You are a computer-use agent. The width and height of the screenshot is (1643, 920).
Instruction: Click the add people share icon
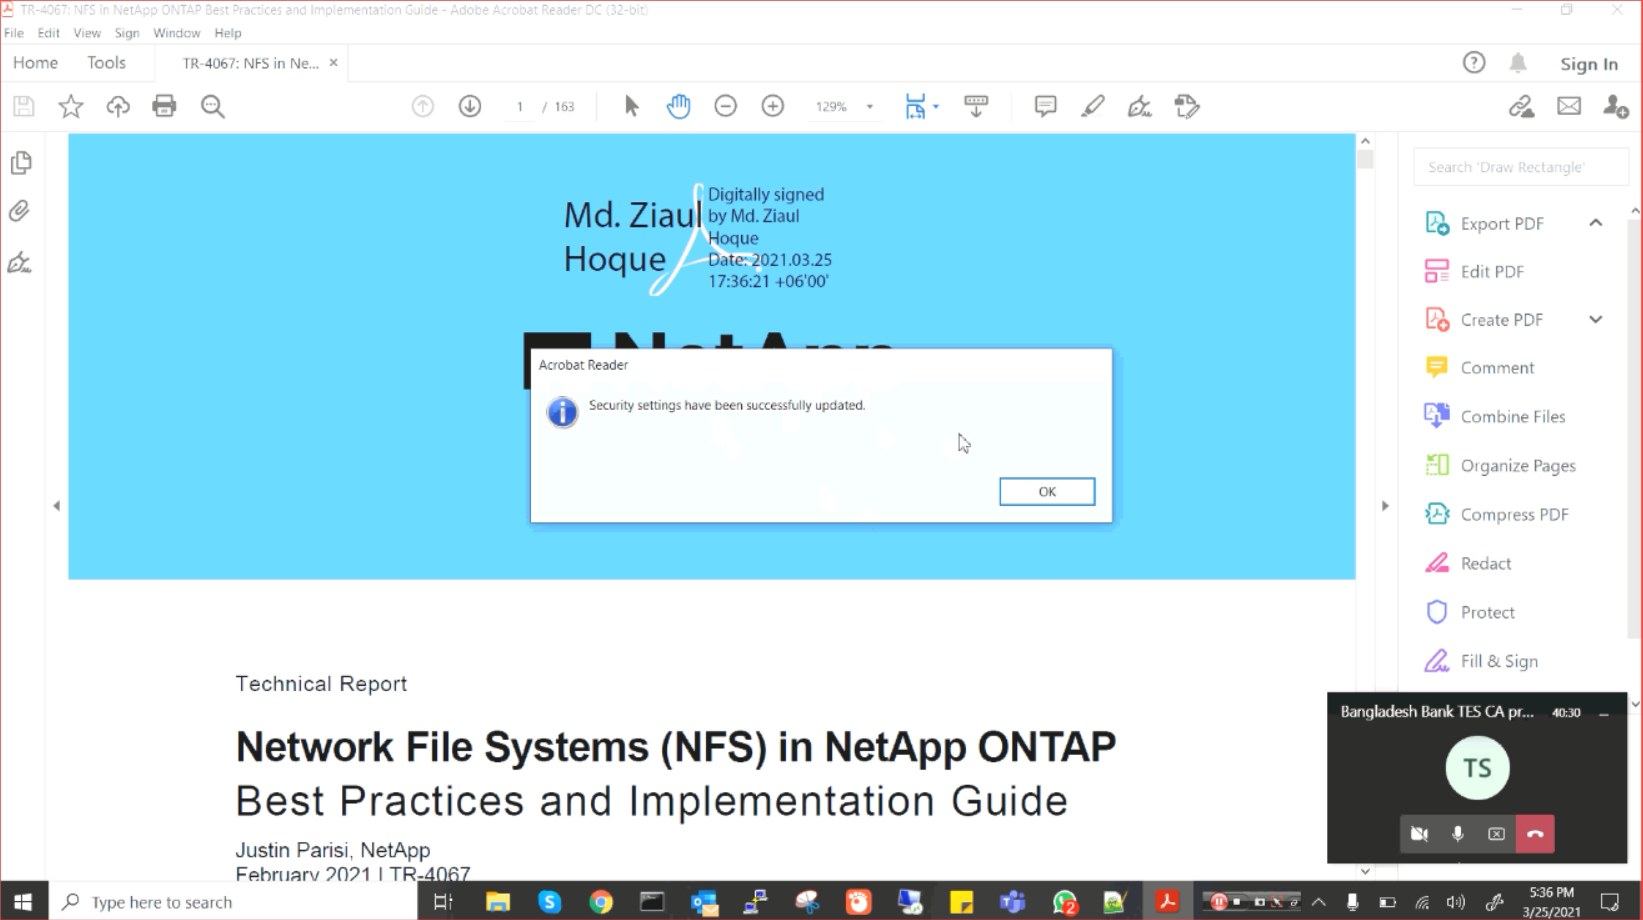coord(1616,106)
